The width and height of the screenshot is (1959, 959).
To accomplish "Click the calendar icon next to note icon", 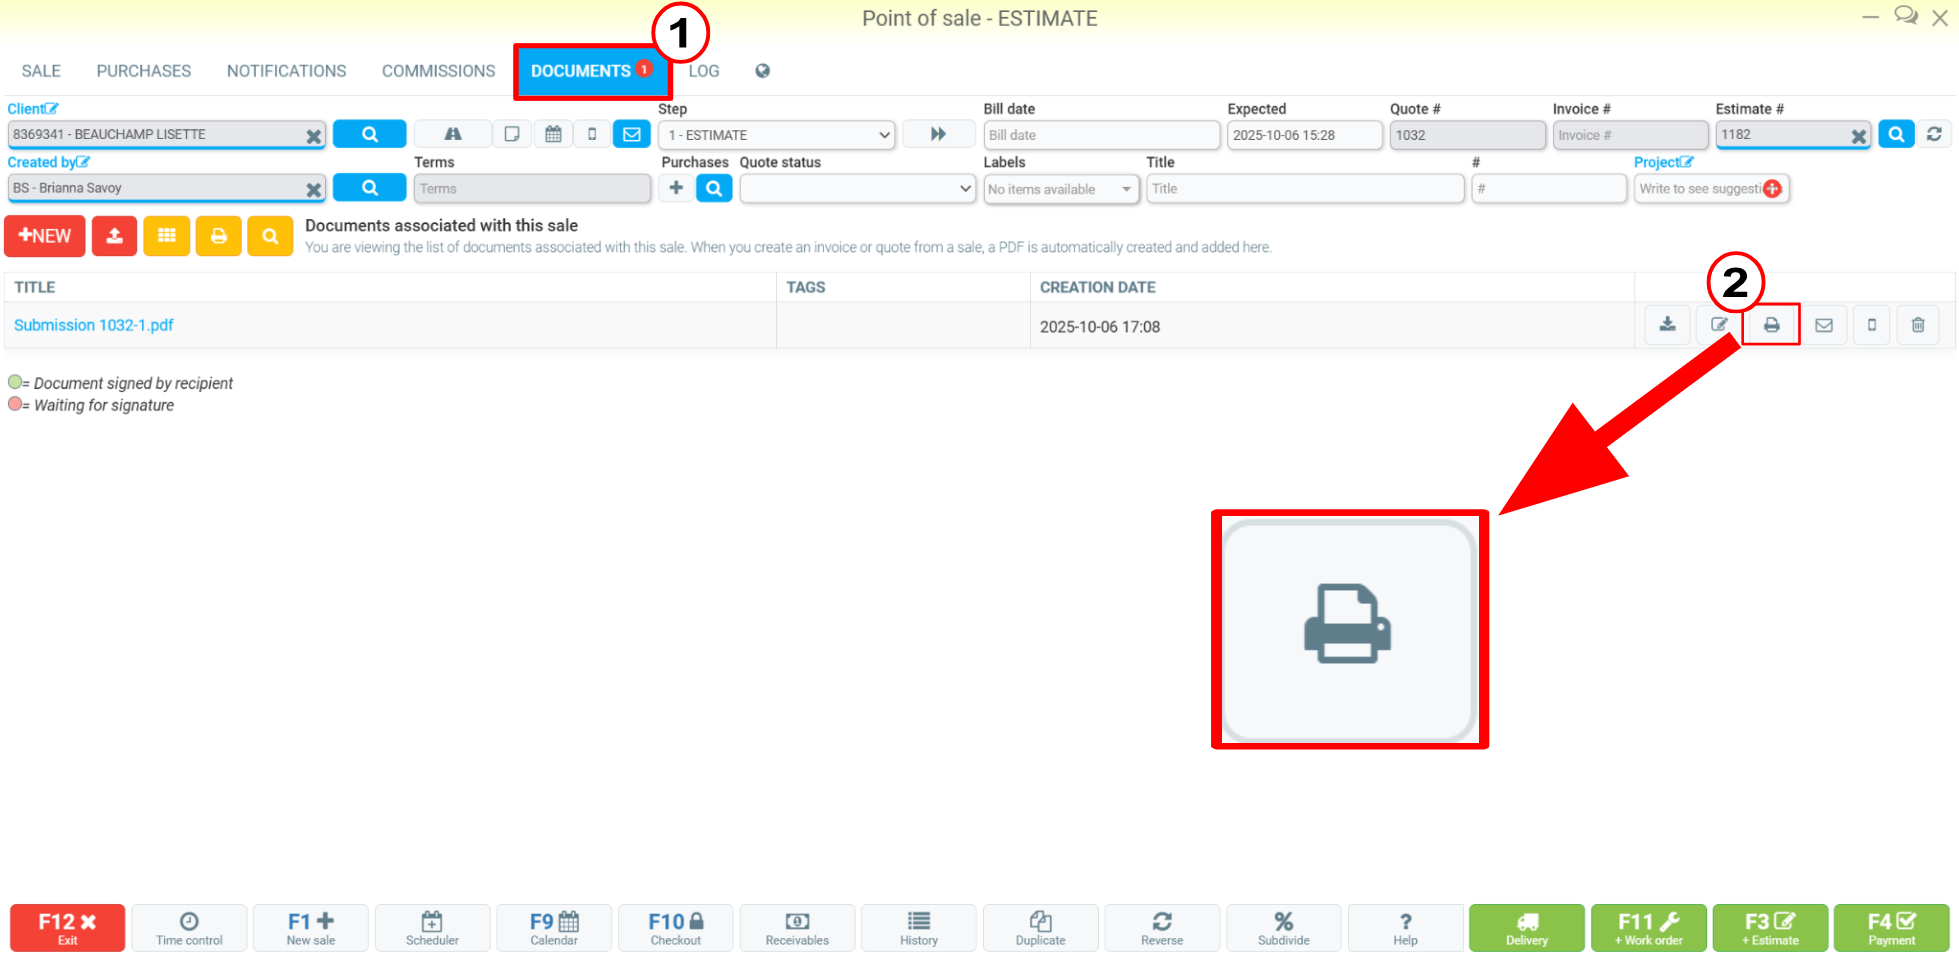I will tap(553, 134).
